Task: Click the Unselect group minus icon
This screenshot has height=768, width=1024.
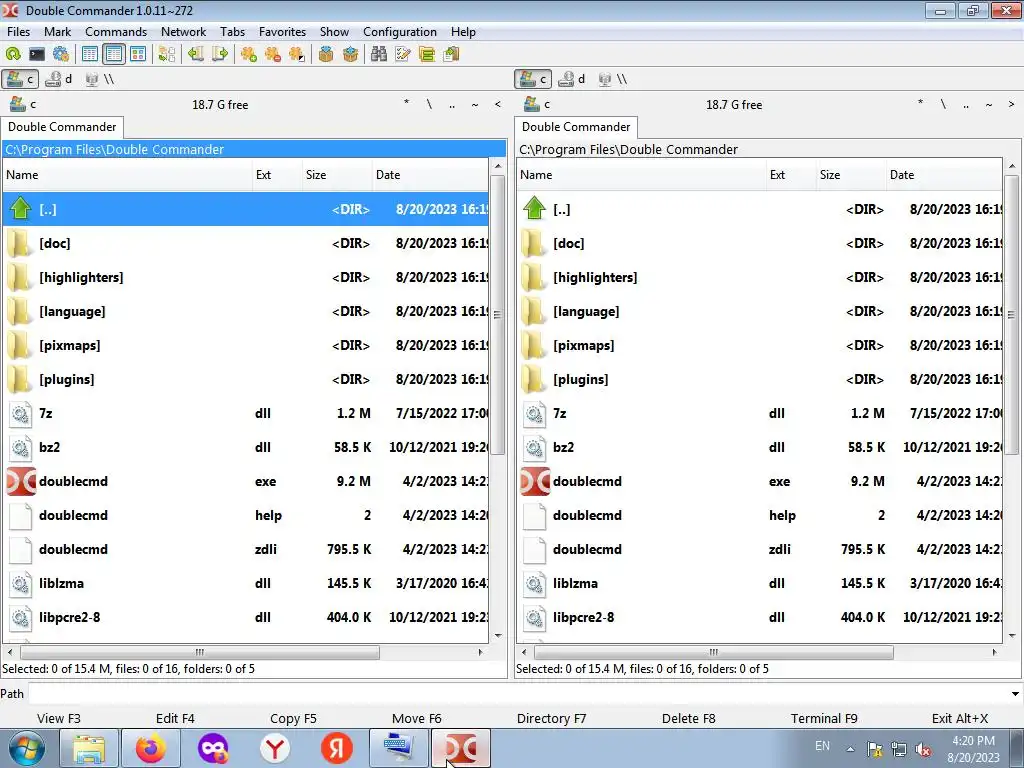Action: coord(273,54)
